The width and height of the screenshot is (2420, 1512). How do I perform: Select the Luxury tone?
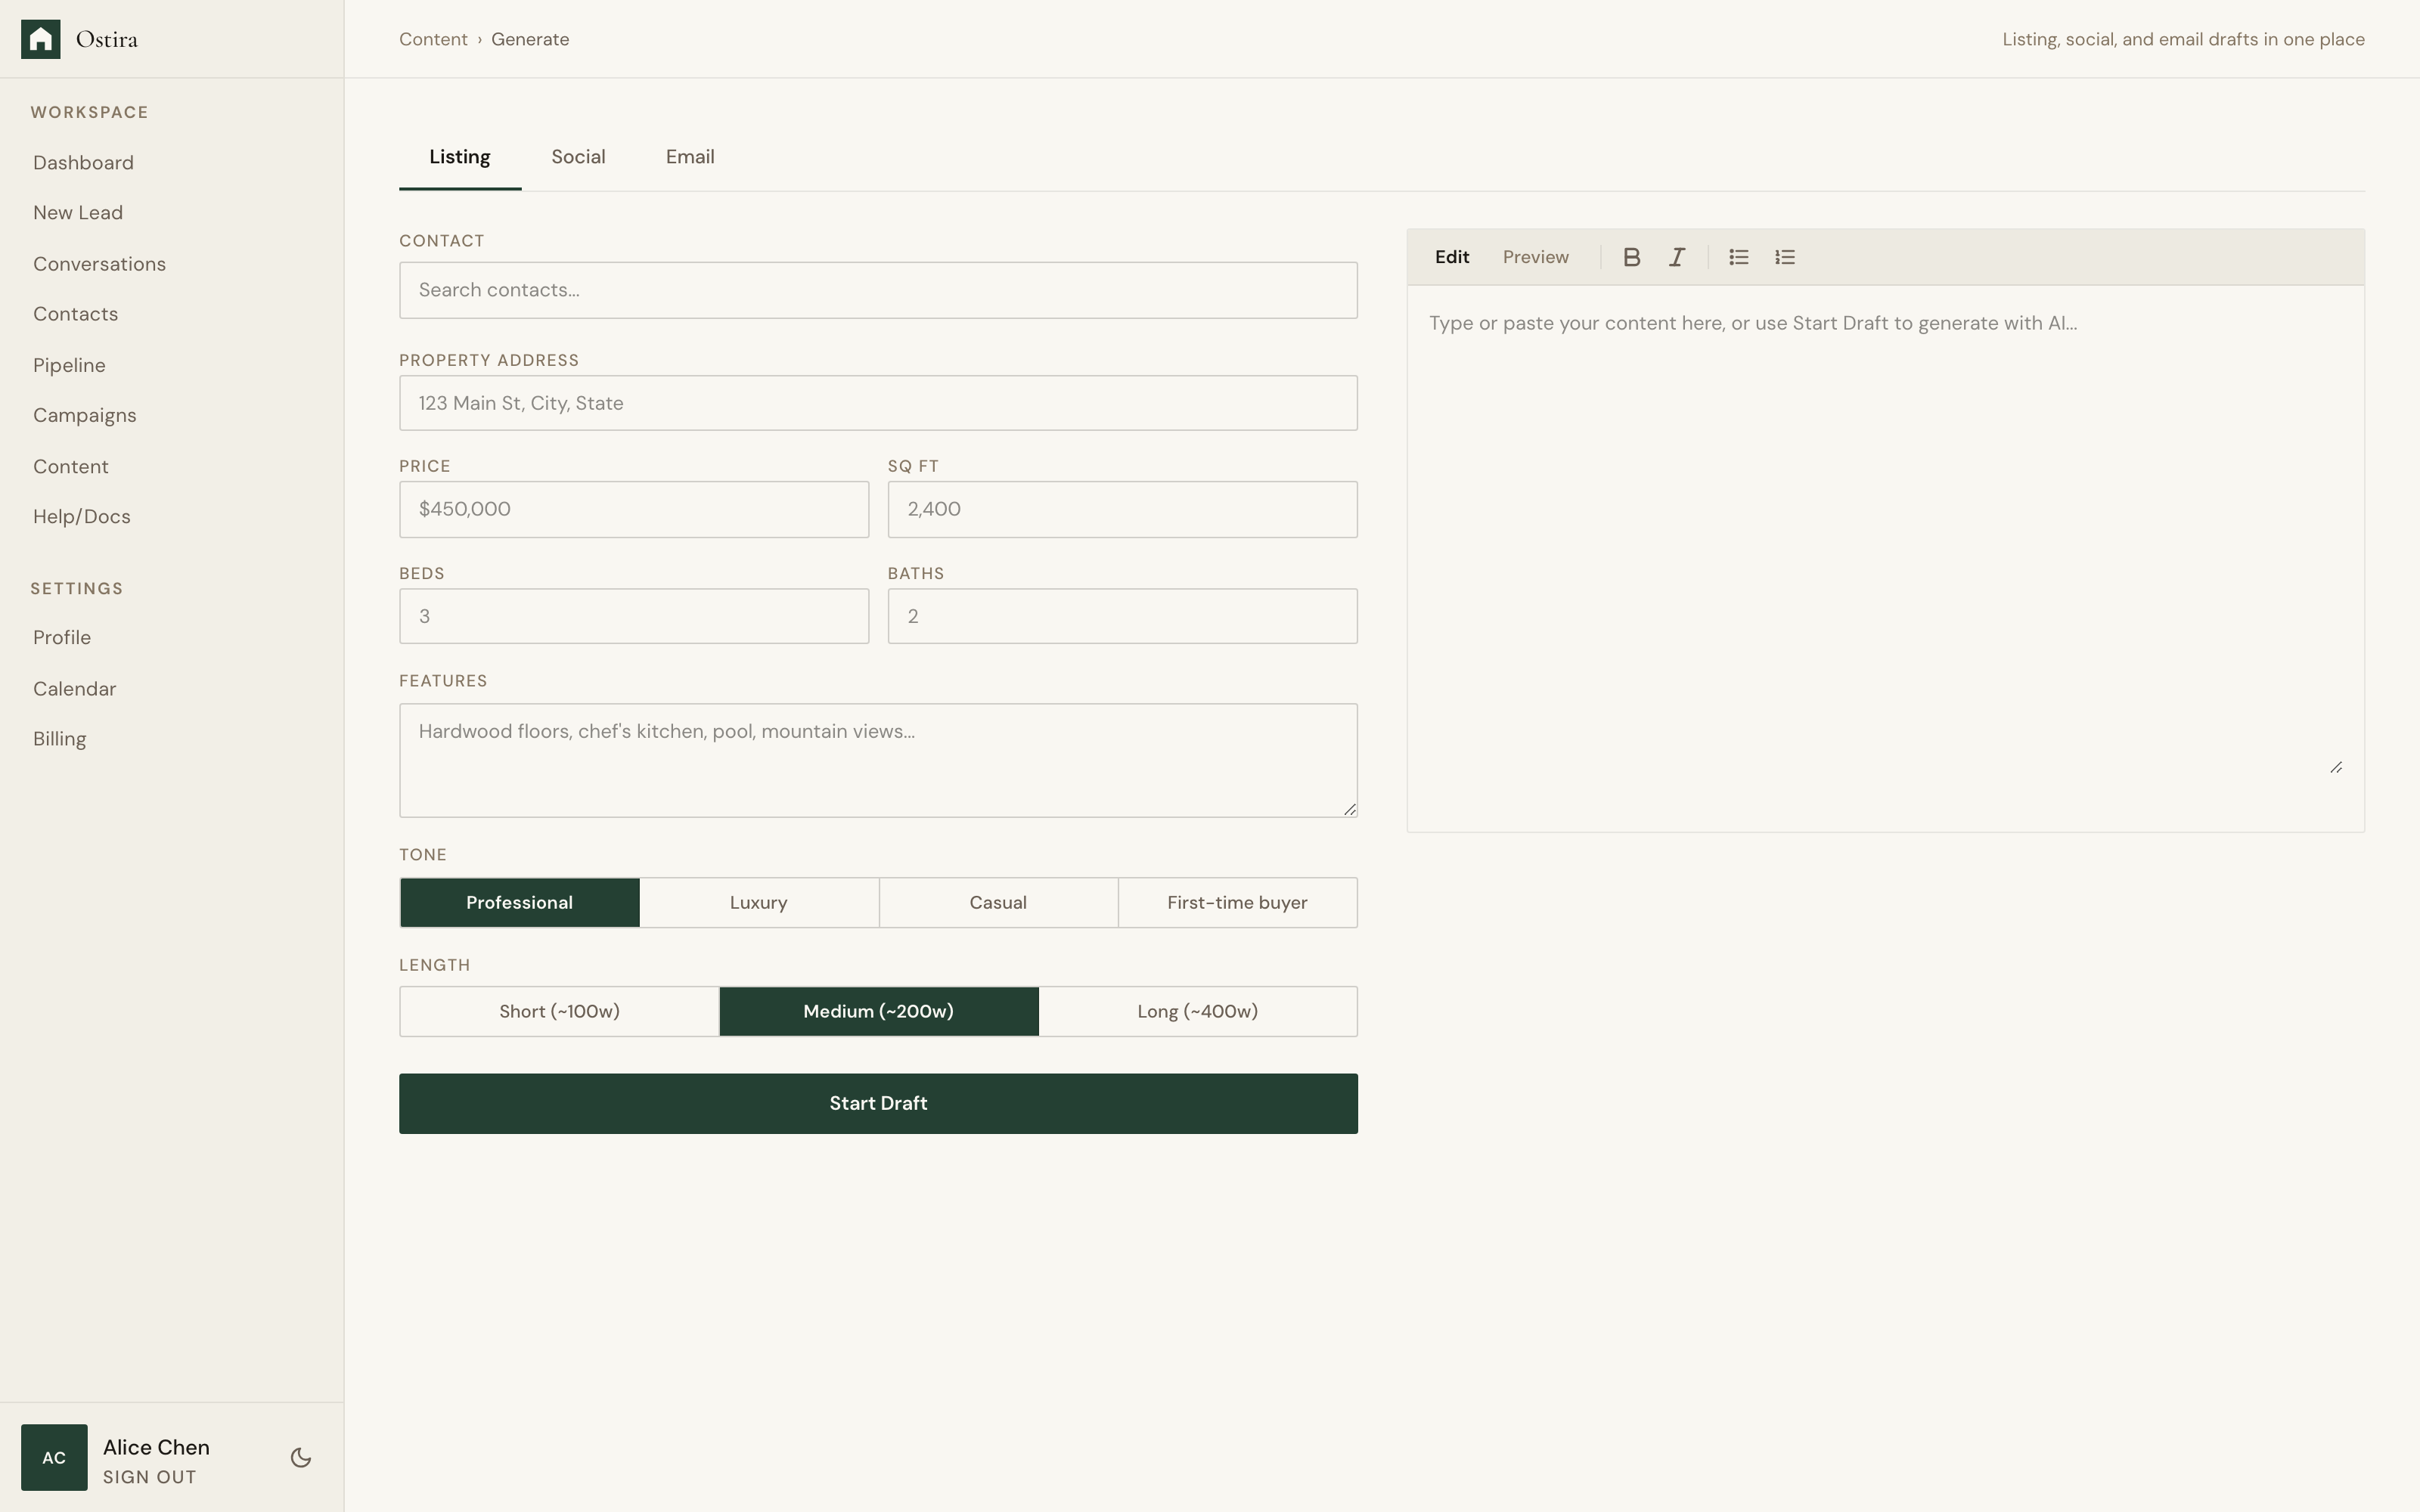pyautogui.click(x=758, y=902)
